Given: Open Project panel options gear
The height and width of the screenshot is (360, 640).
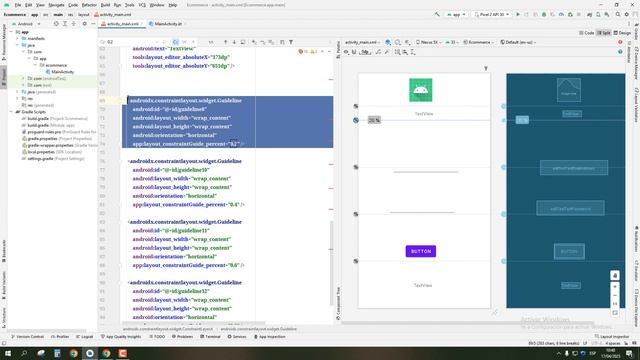Looking at the screenshot, I should coord(84,24).
